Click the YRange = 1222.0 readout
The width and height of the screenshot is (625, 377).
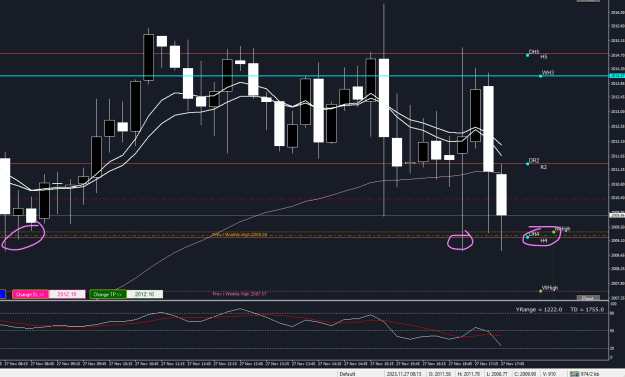(539, 309)
